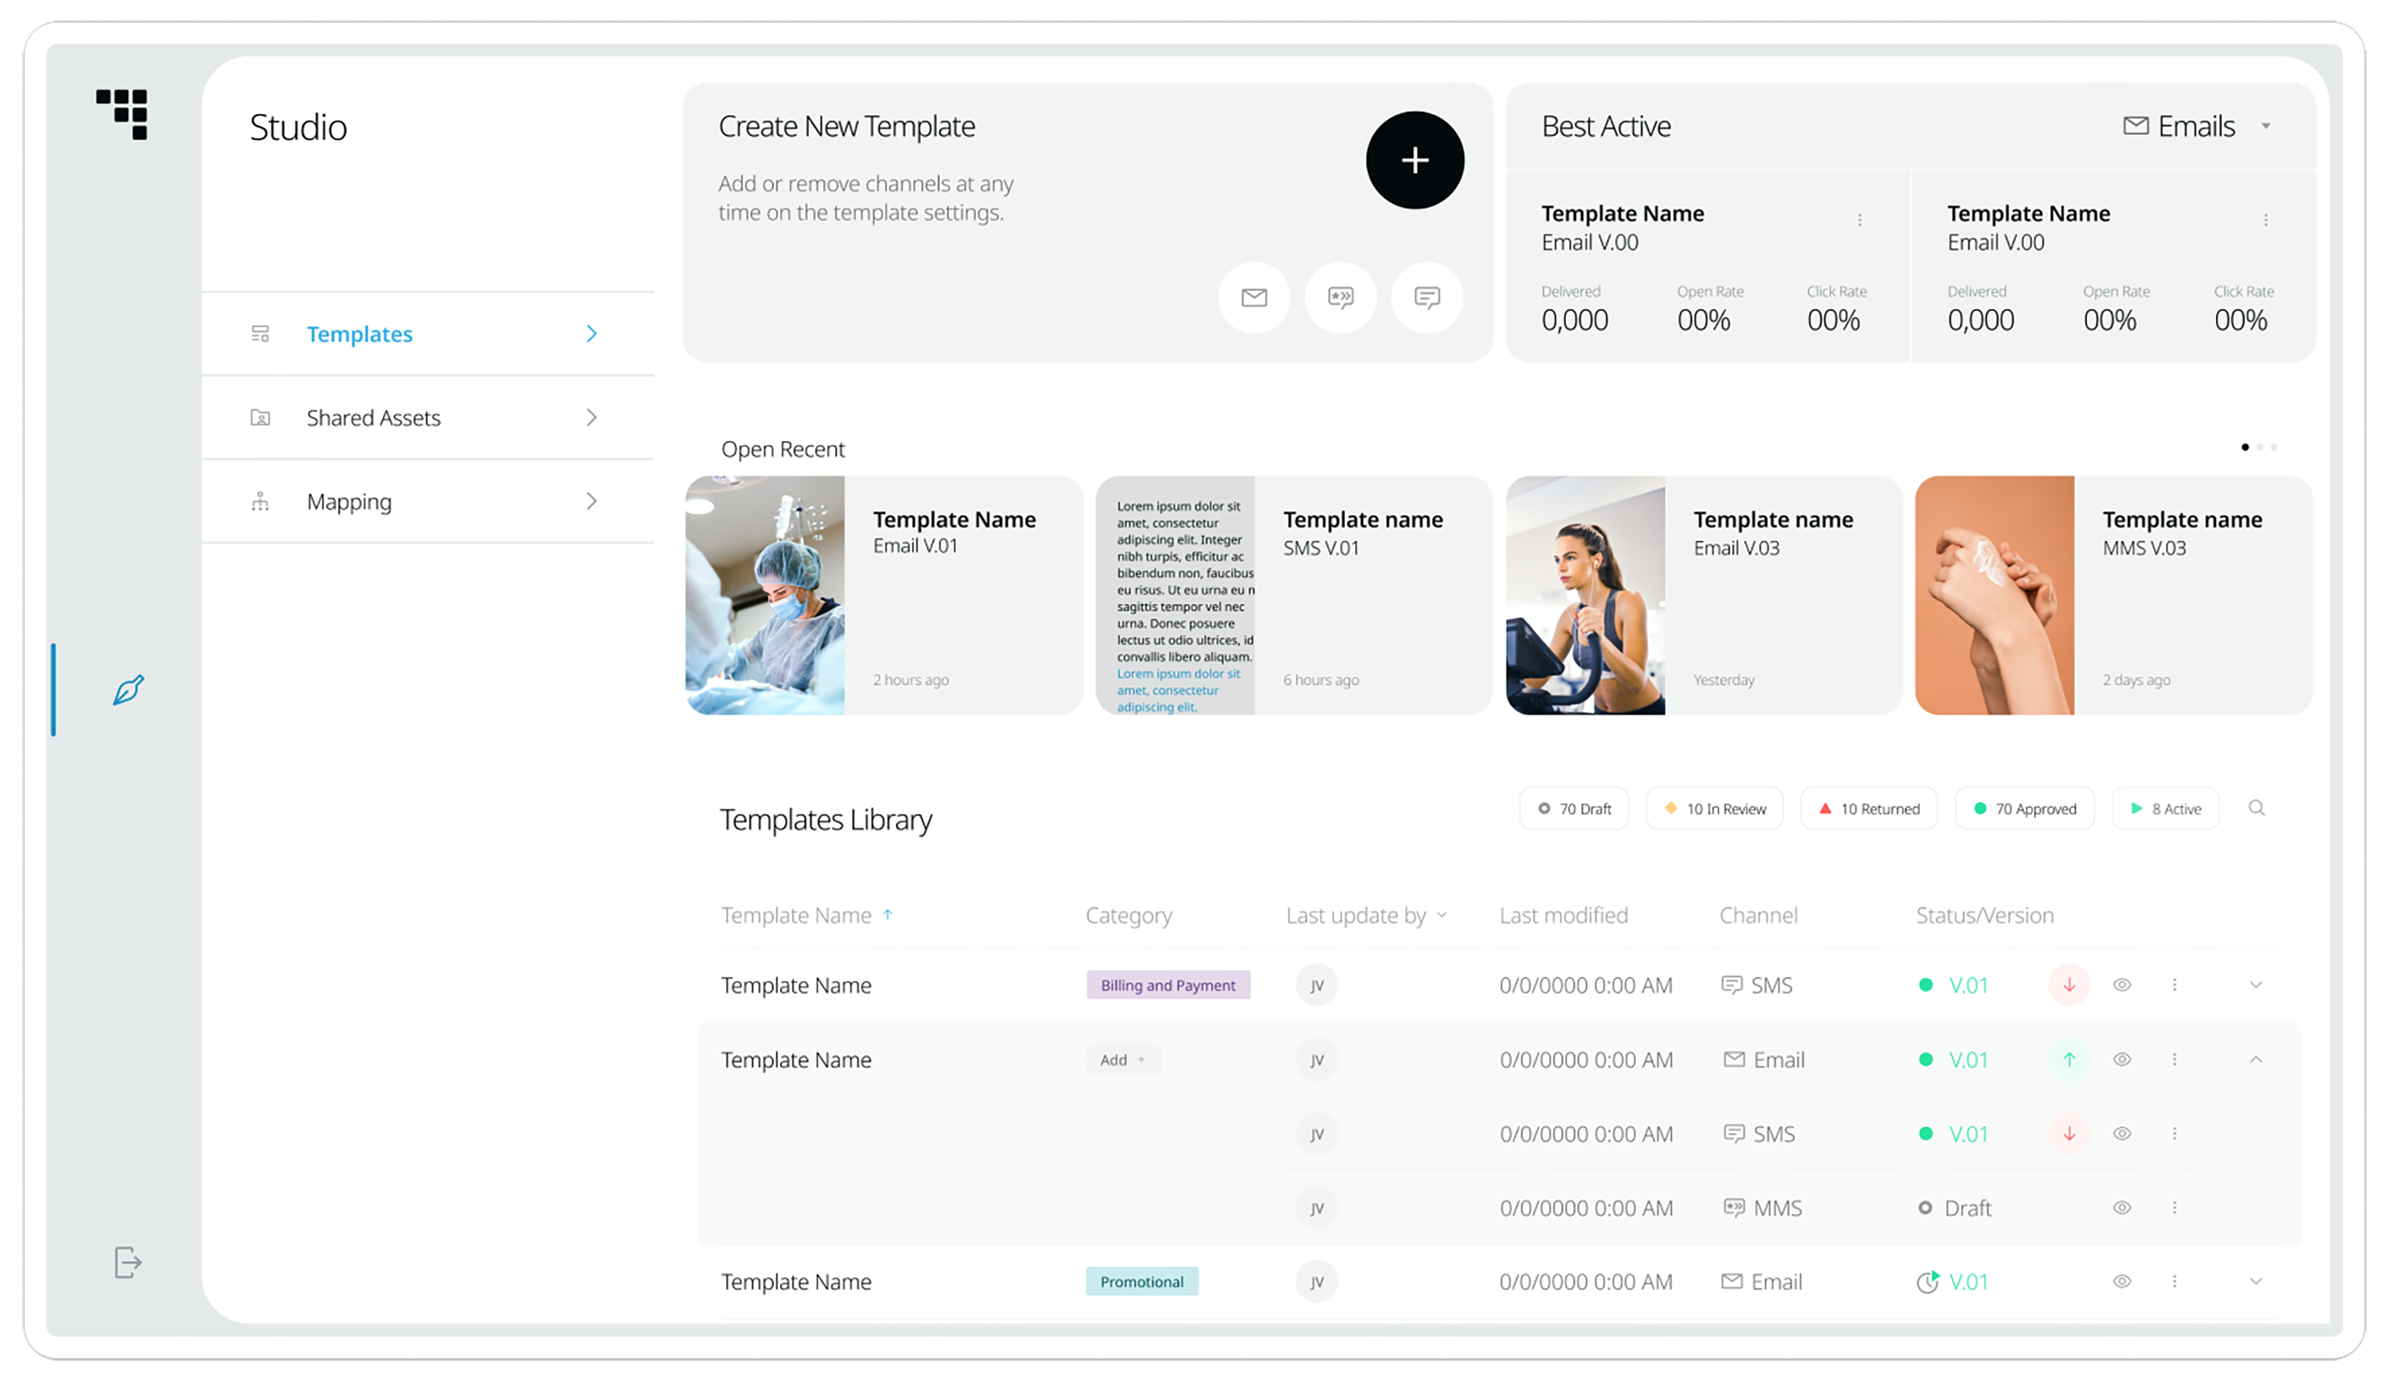Collapse the expanded Email template row
Viewport: 2400px width, 1381px height.
coord(2255,1059)
